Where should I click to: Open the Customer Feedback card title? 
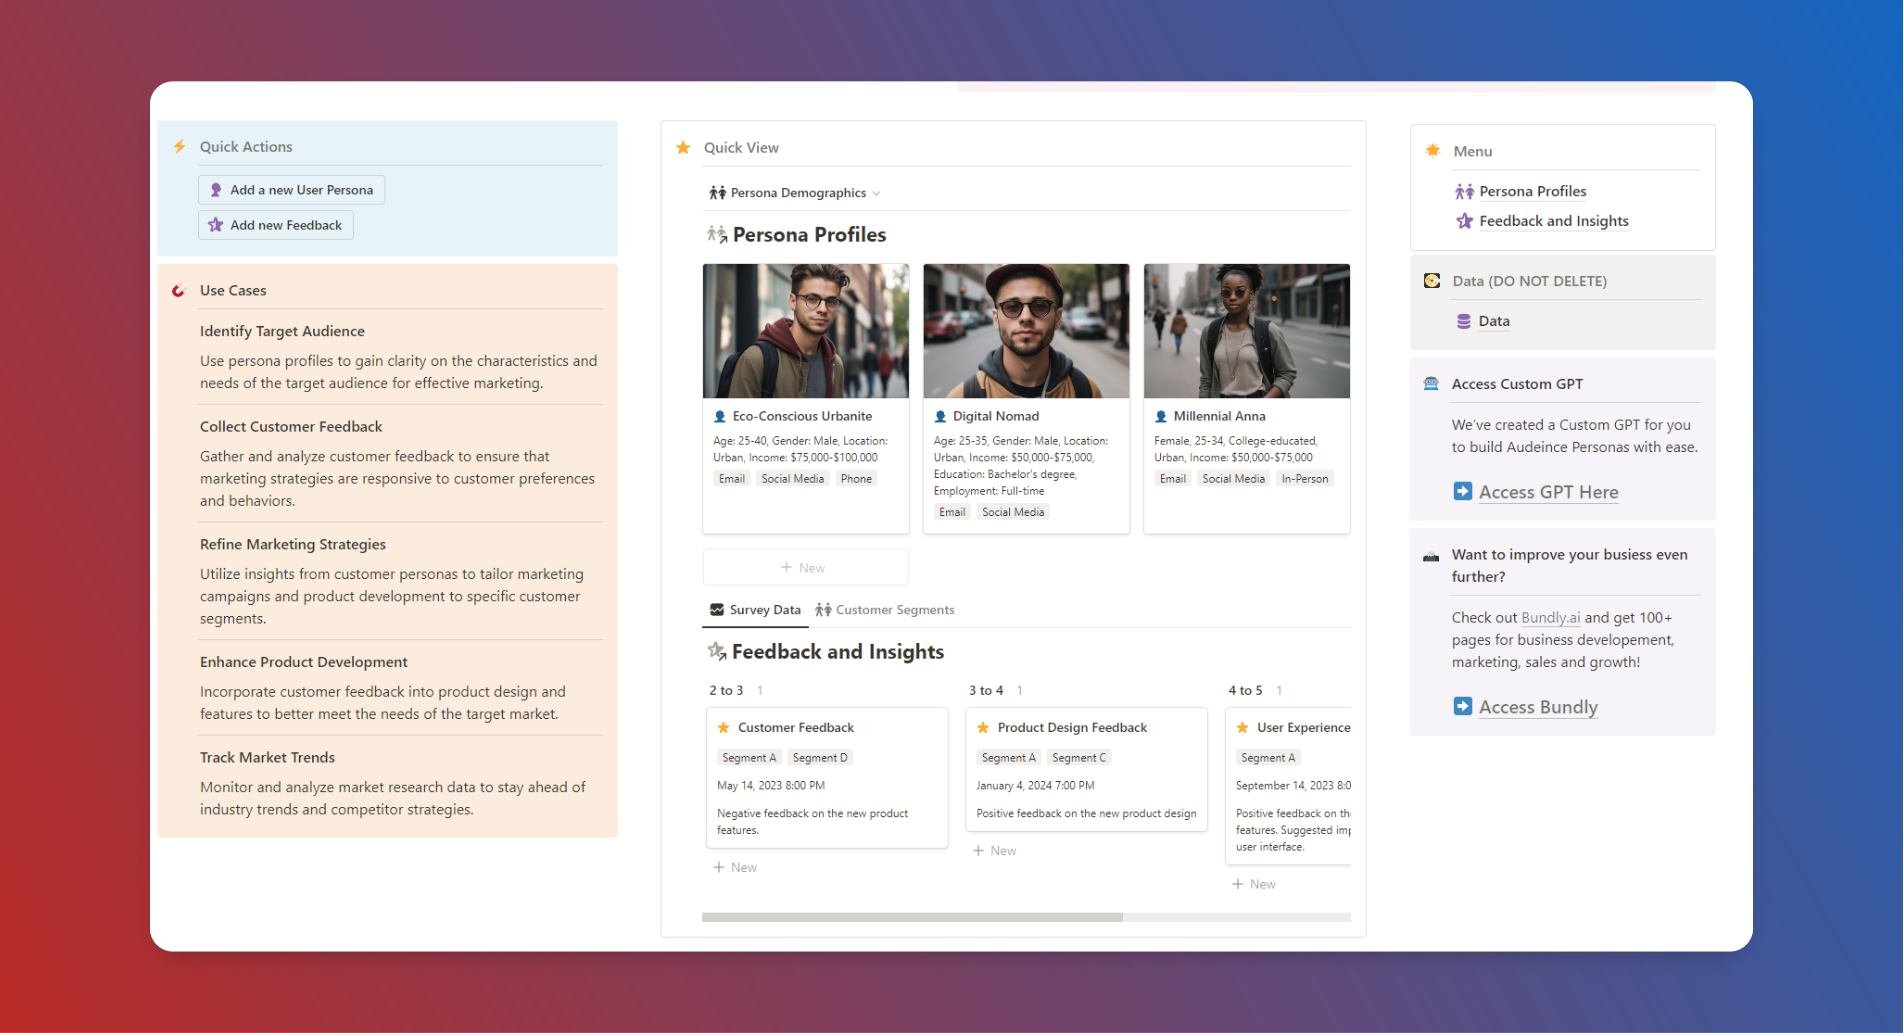coord(796,728)
